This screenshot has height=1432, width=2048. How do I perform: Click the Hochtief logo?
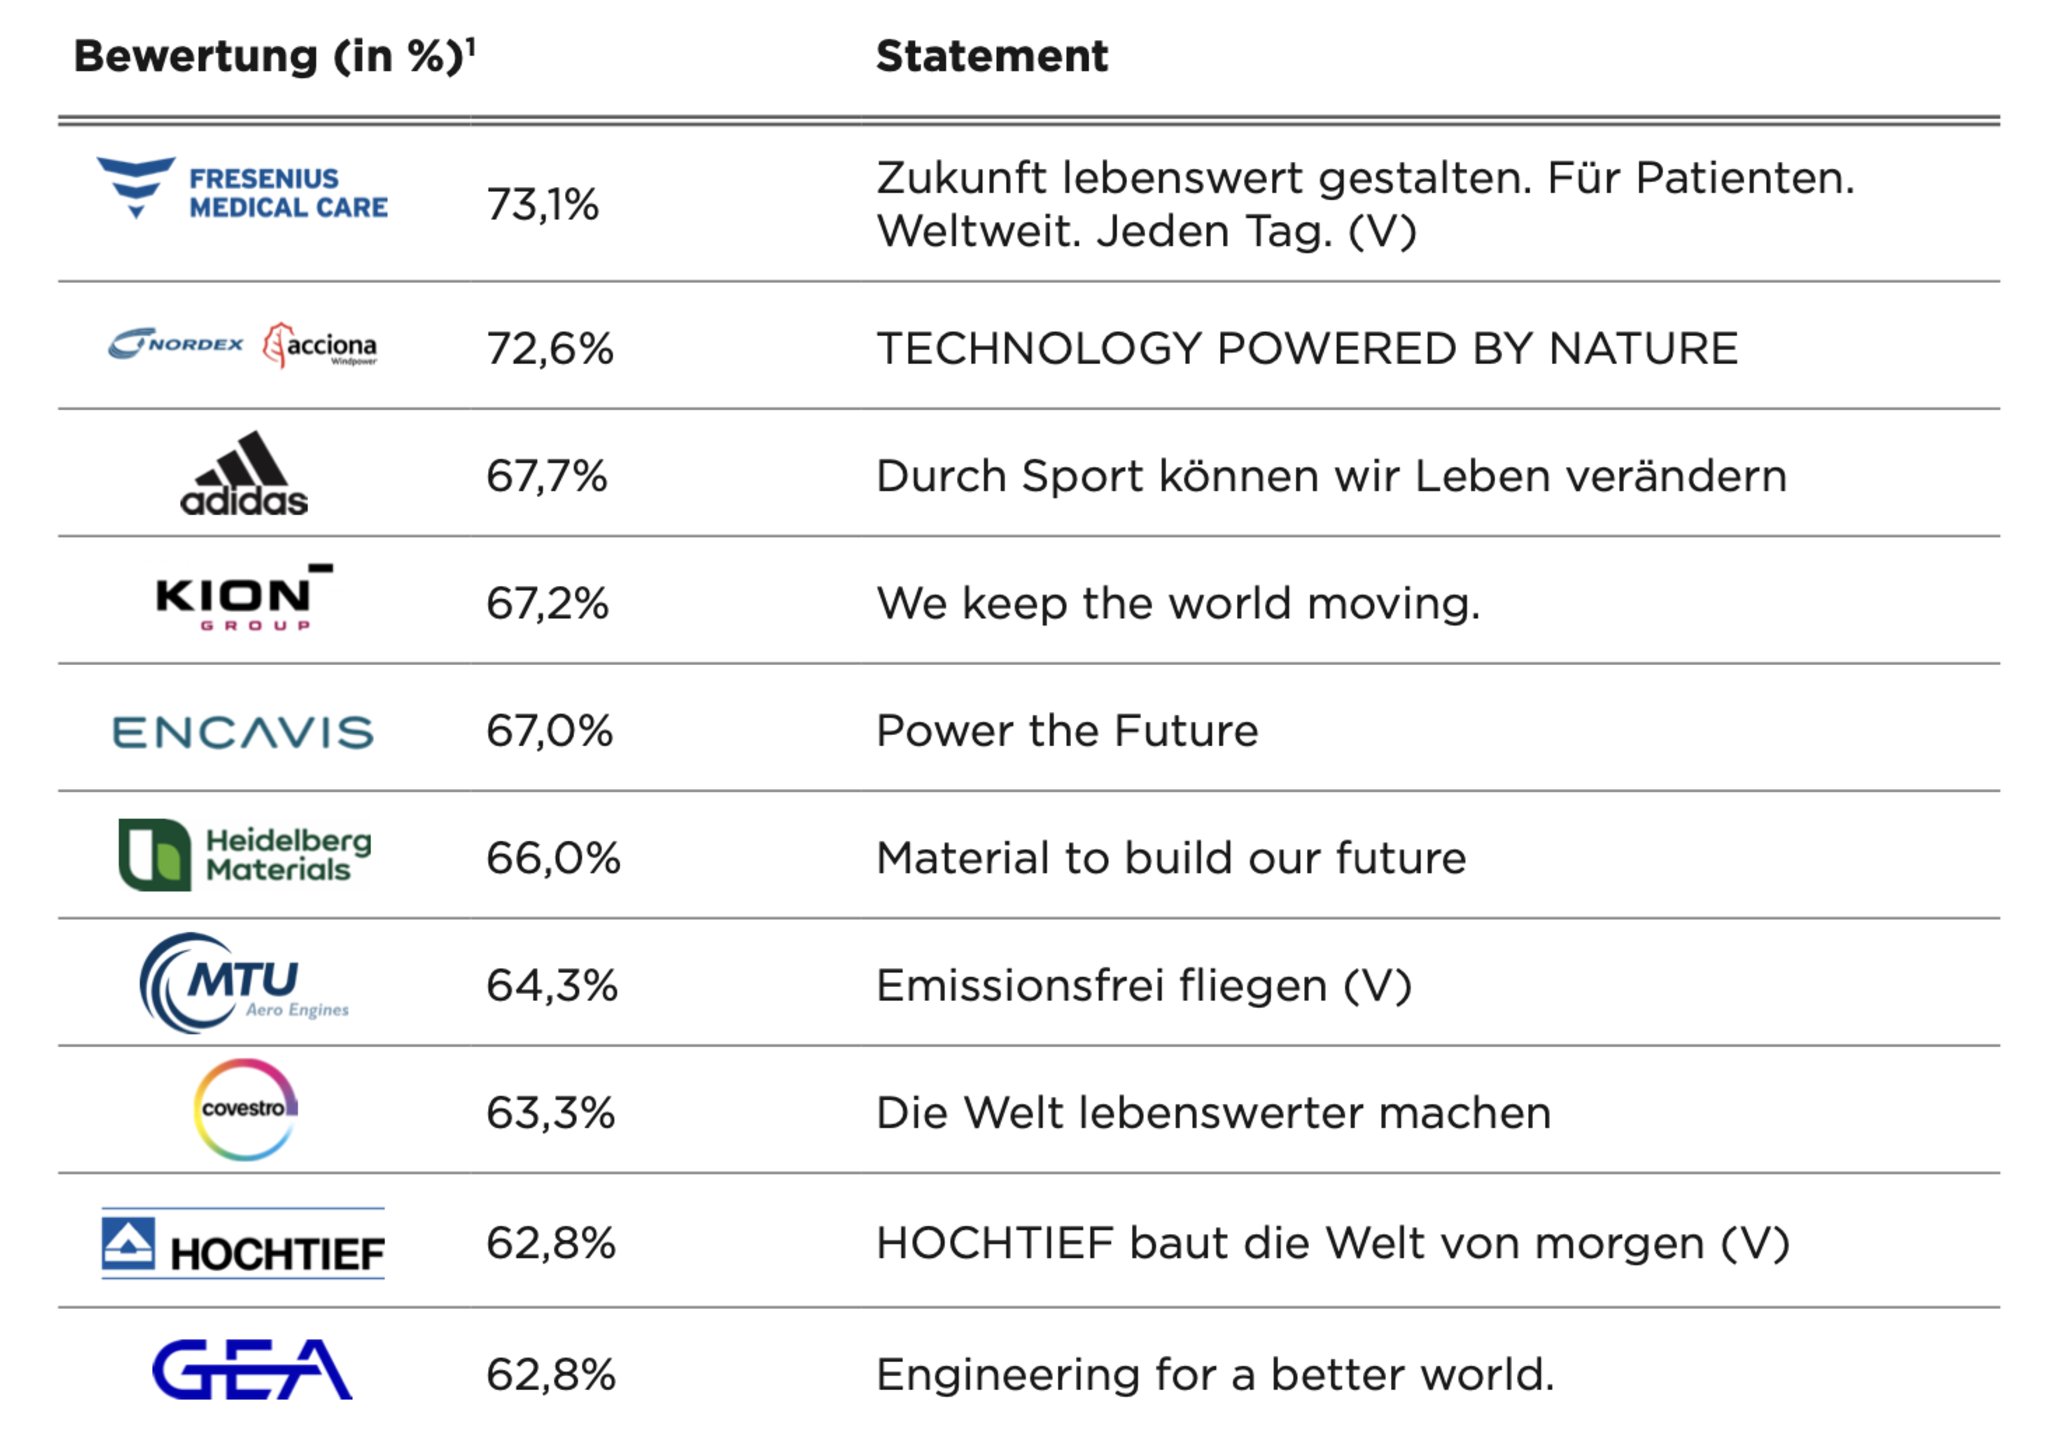[243, 1243]
